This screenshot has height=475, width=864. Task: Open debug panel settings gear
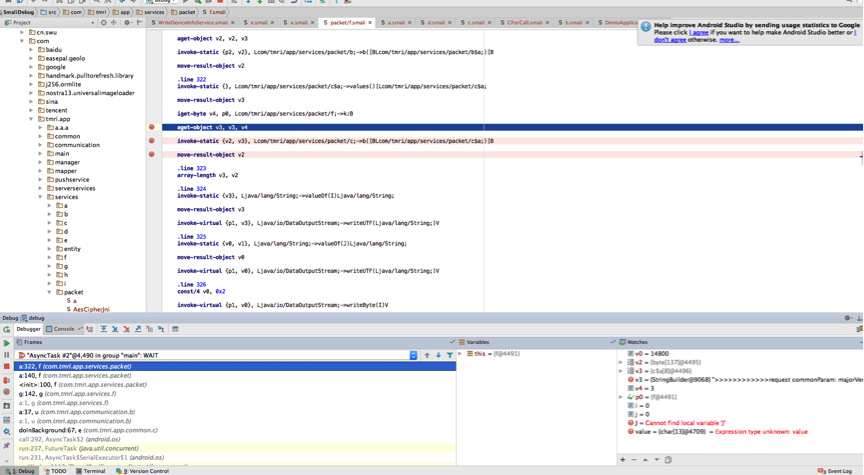click(848, 318)
